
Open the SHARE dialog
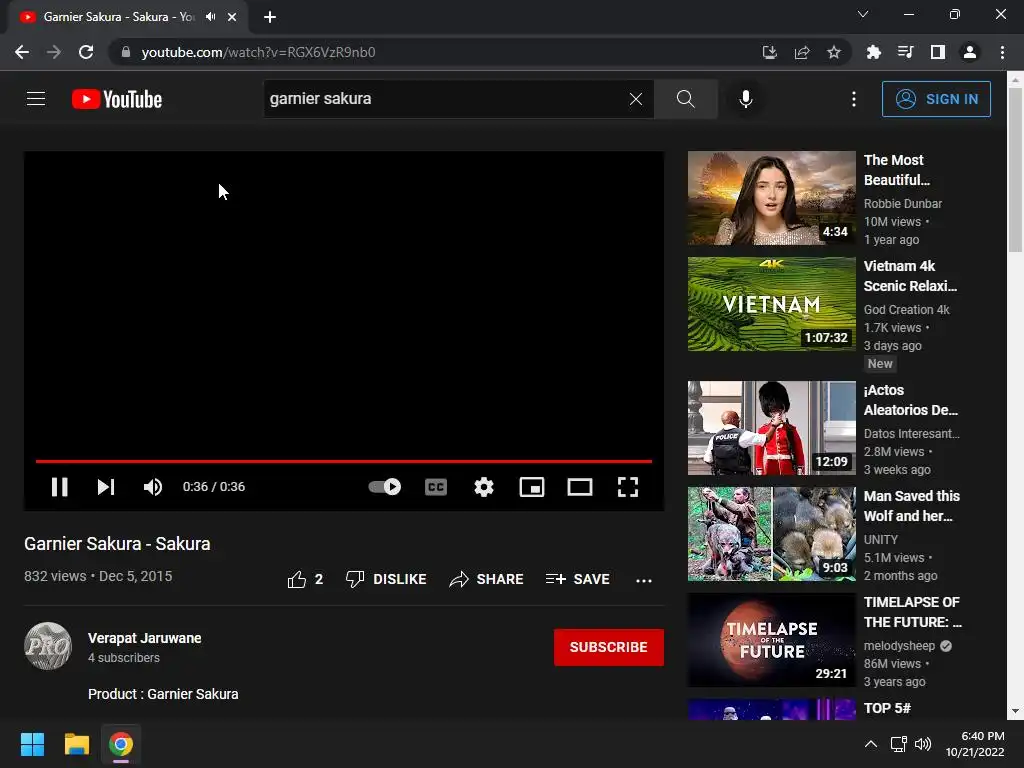tap(487, 579)
